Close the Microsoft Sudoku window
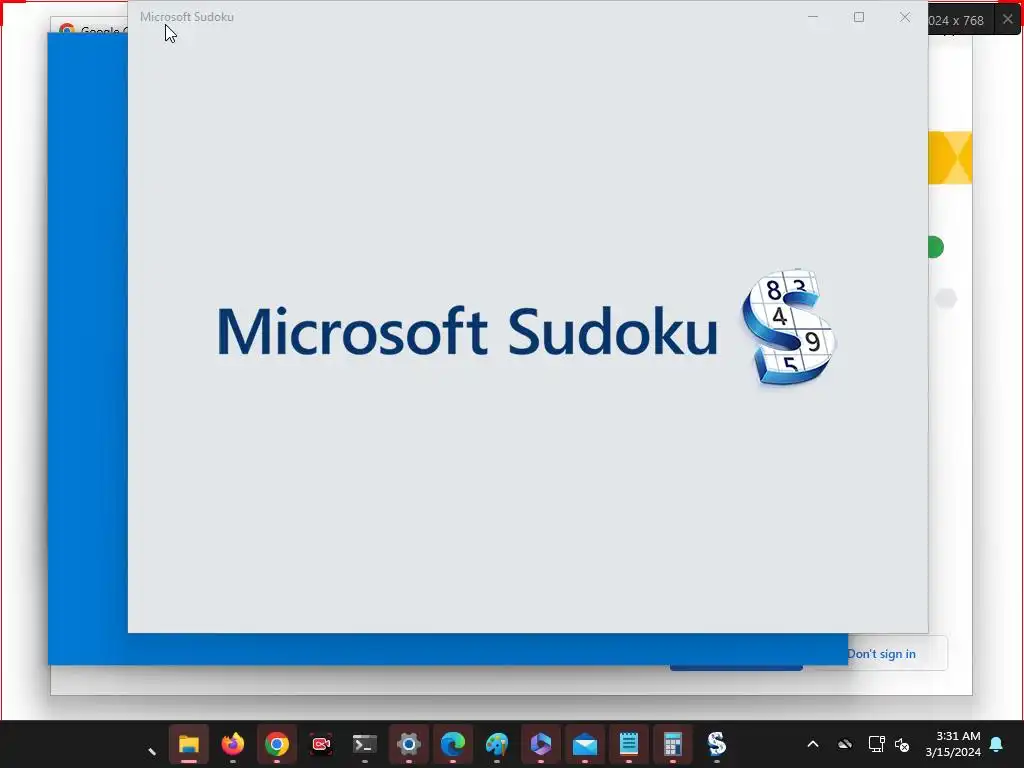The width and height of the screenshot is (1024, 768). pos(904,17)
